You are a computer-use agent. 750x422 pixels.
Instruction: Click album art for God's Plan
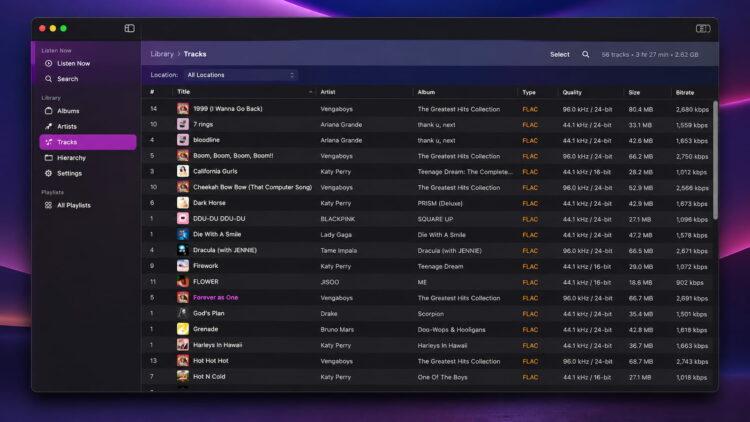183,313
